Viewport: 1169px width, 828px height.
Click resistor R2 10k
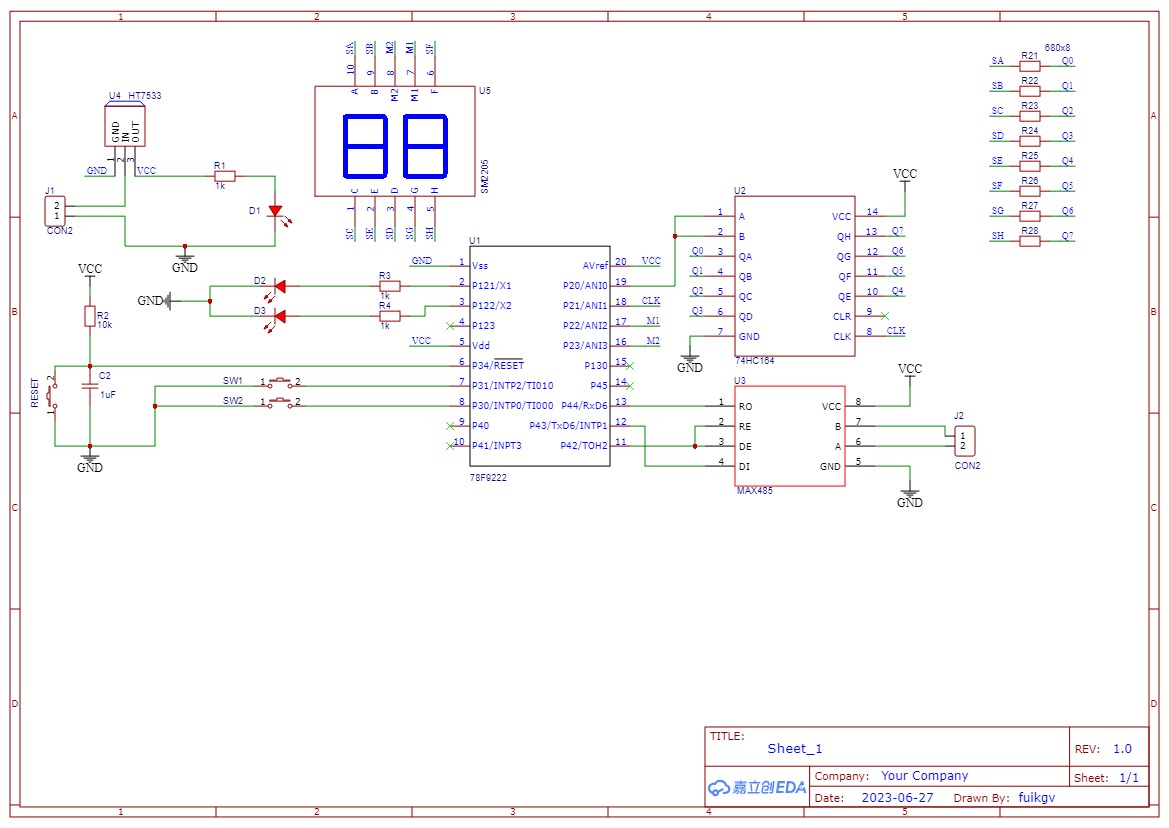pyautogui.click(x=90, y=316)
